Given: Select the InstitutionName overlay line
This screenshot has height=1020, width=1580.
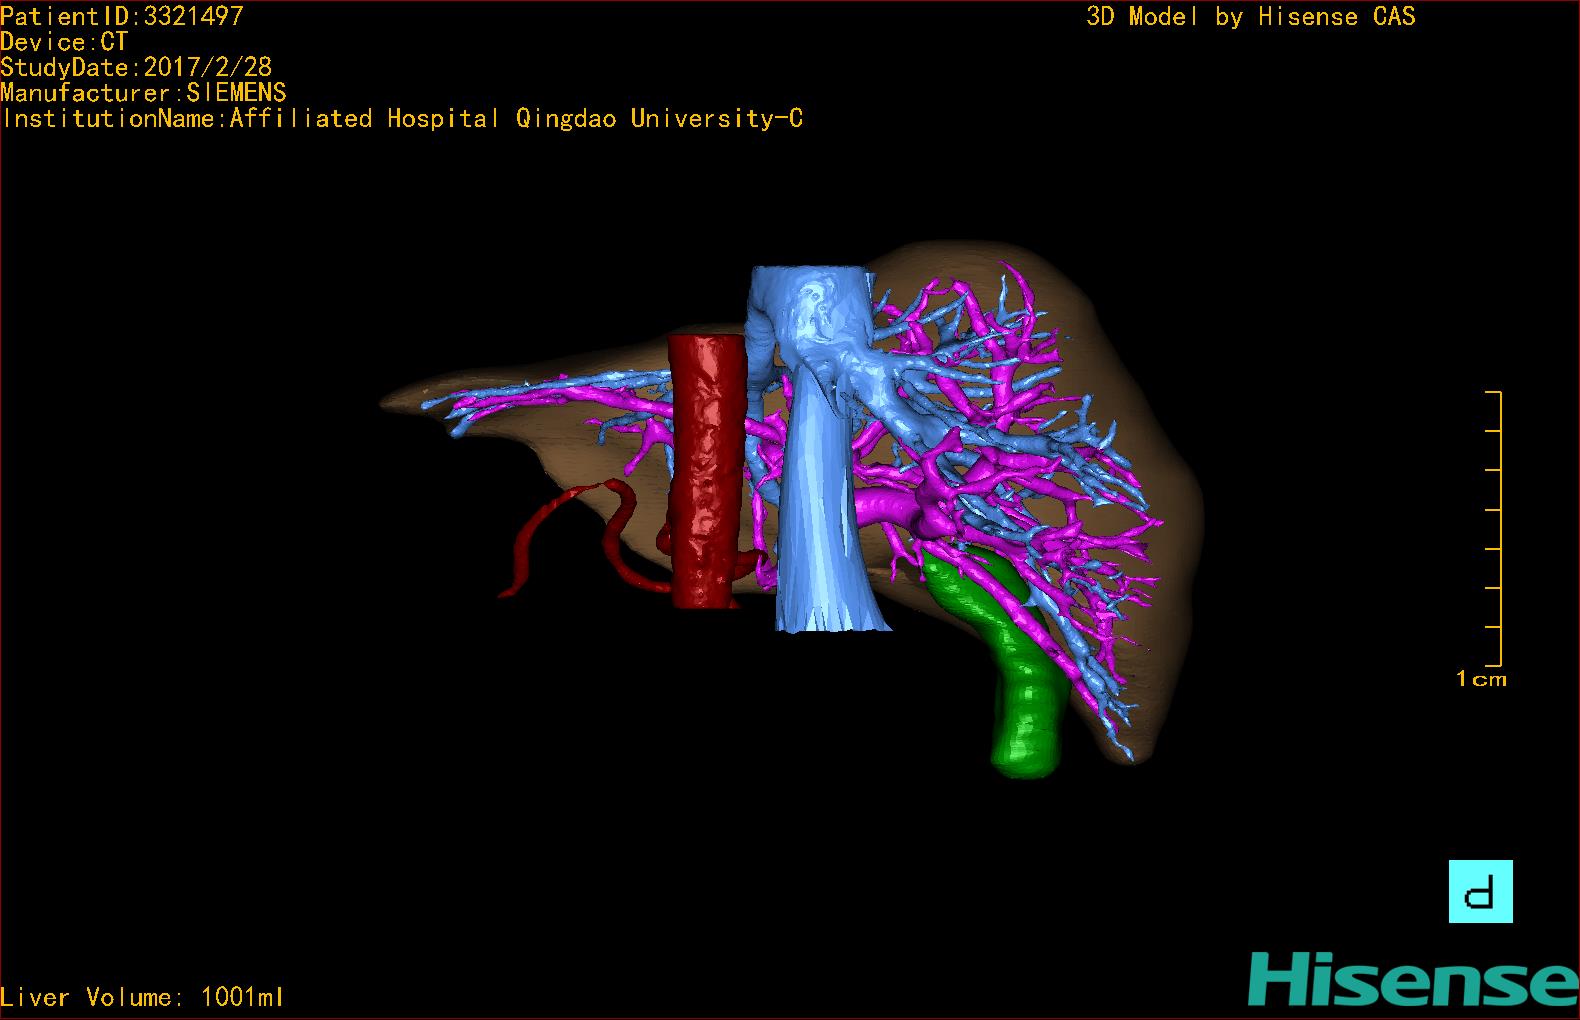Looking at the screenshot, I should 402,119.
